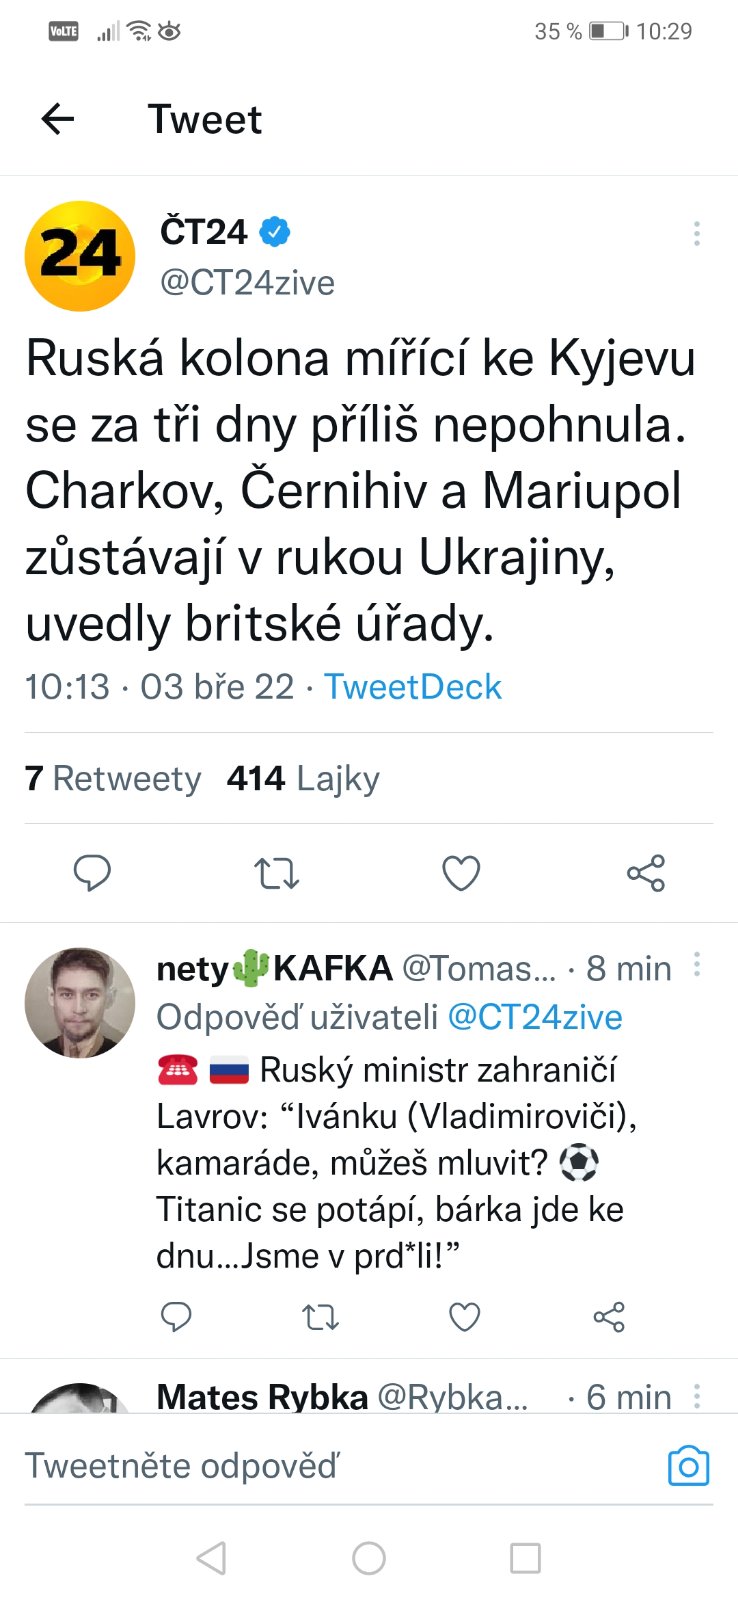Viewport: 738px width, 1600px height.
Task: Attach photo with the camera icon
Action: click(x=688, y=1466)
